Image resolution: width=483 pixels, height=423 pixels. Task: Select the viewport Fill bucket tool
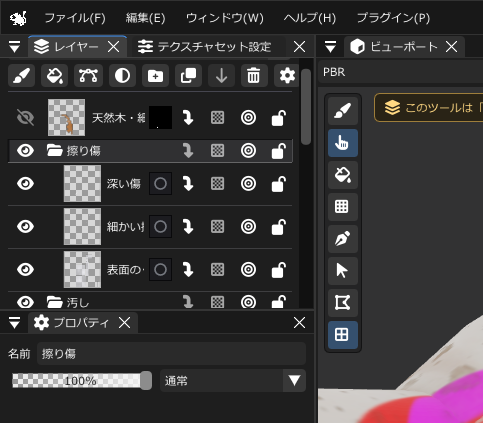tap(343, 175)
